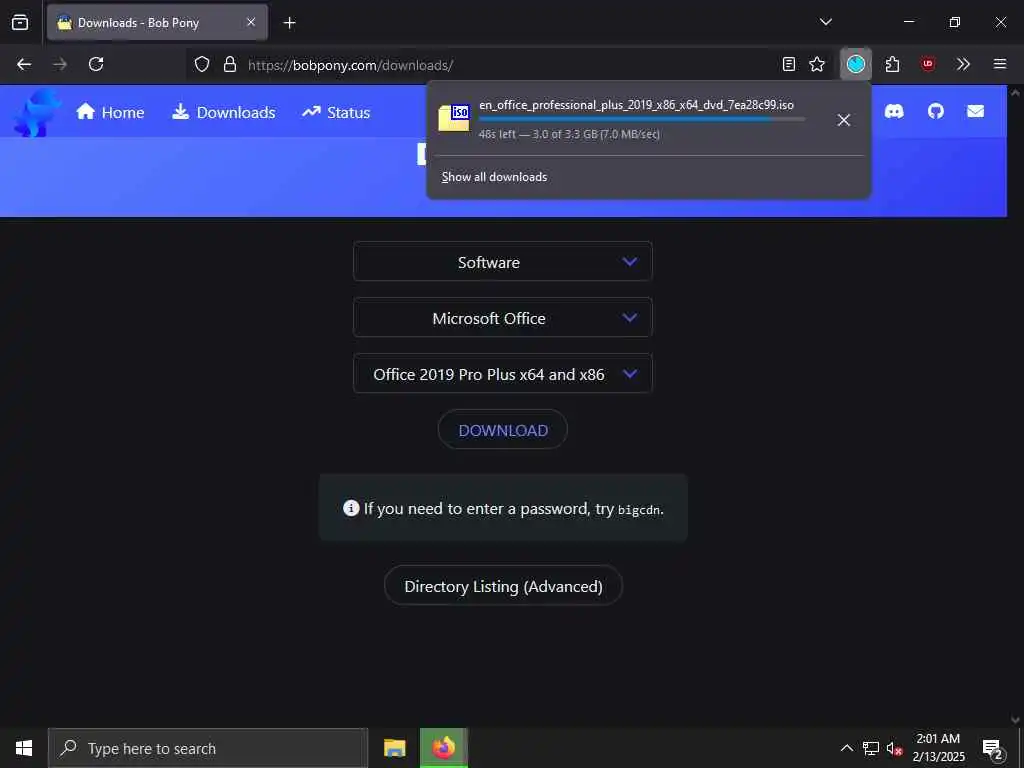Screen dimensions: 1024x768
Task: Click the 48s left download status text
Action: coord(569,135)
